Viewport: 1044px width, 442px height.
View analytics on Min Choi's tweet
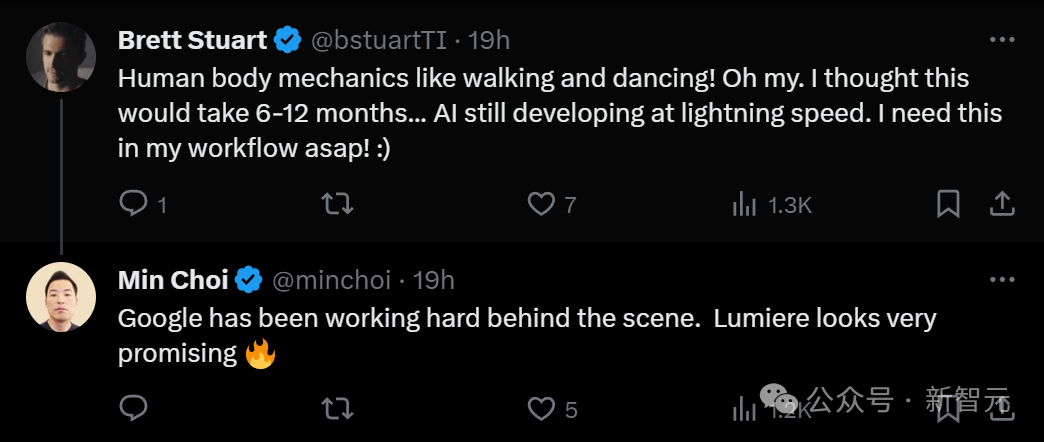pyautogui.click(x=745, y=408)
